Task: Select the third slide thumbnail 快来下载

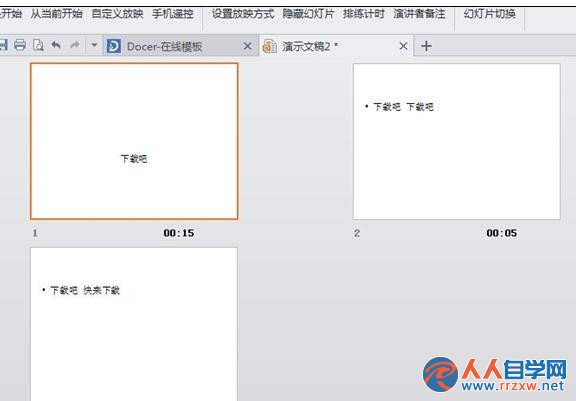Action: pyautogui.click(x=134, y=324)
